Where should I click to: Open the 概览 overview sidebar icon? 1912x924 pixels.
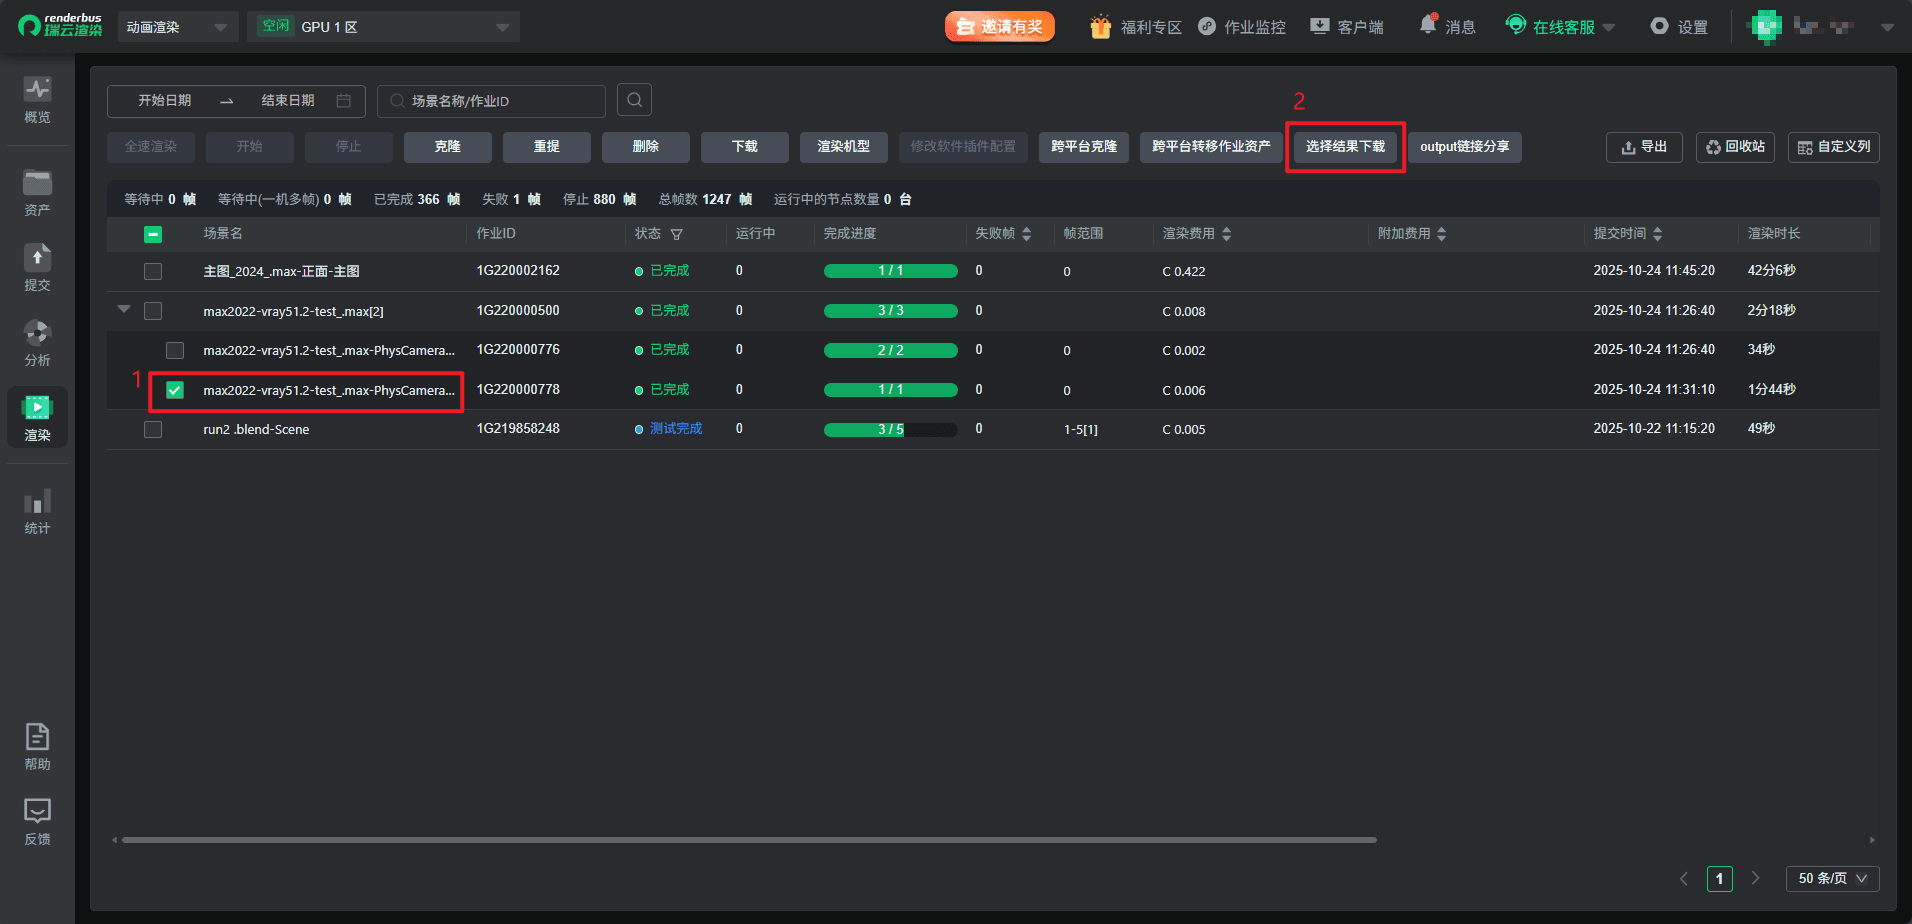click(x=37, y=100)
